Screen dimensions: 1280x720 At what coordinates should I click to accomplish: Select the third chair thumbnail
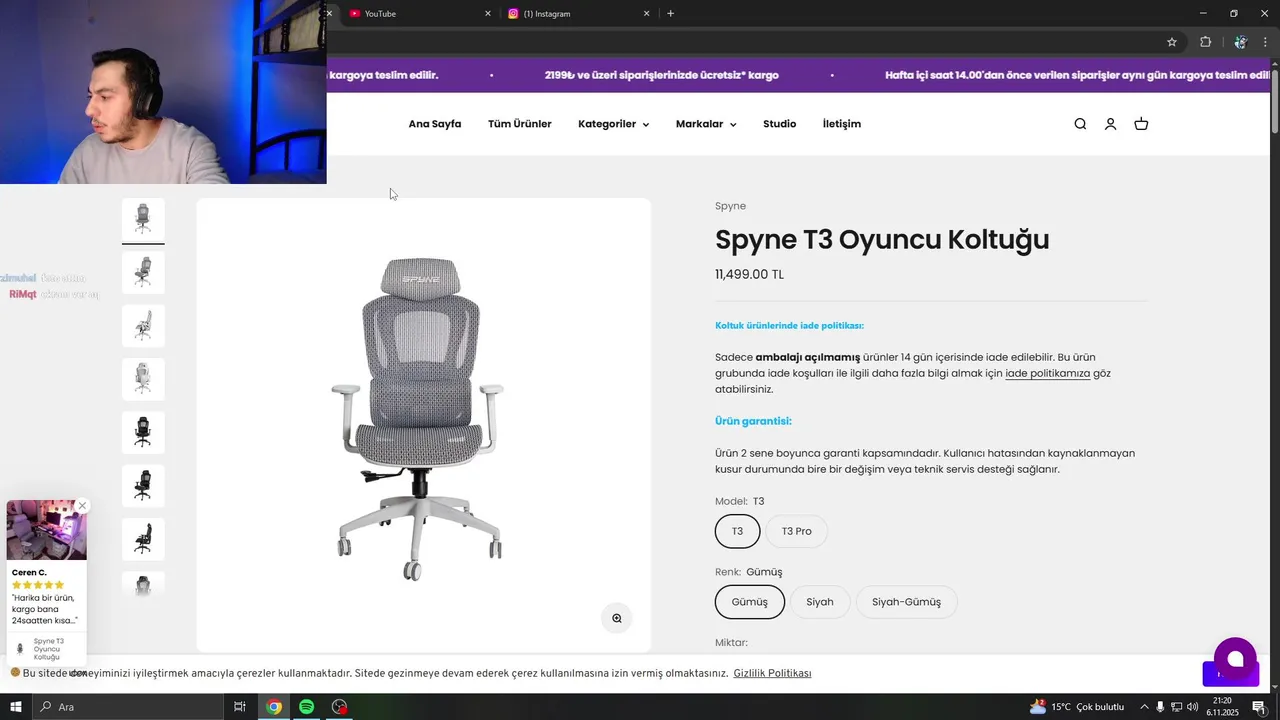click(143, 326)
